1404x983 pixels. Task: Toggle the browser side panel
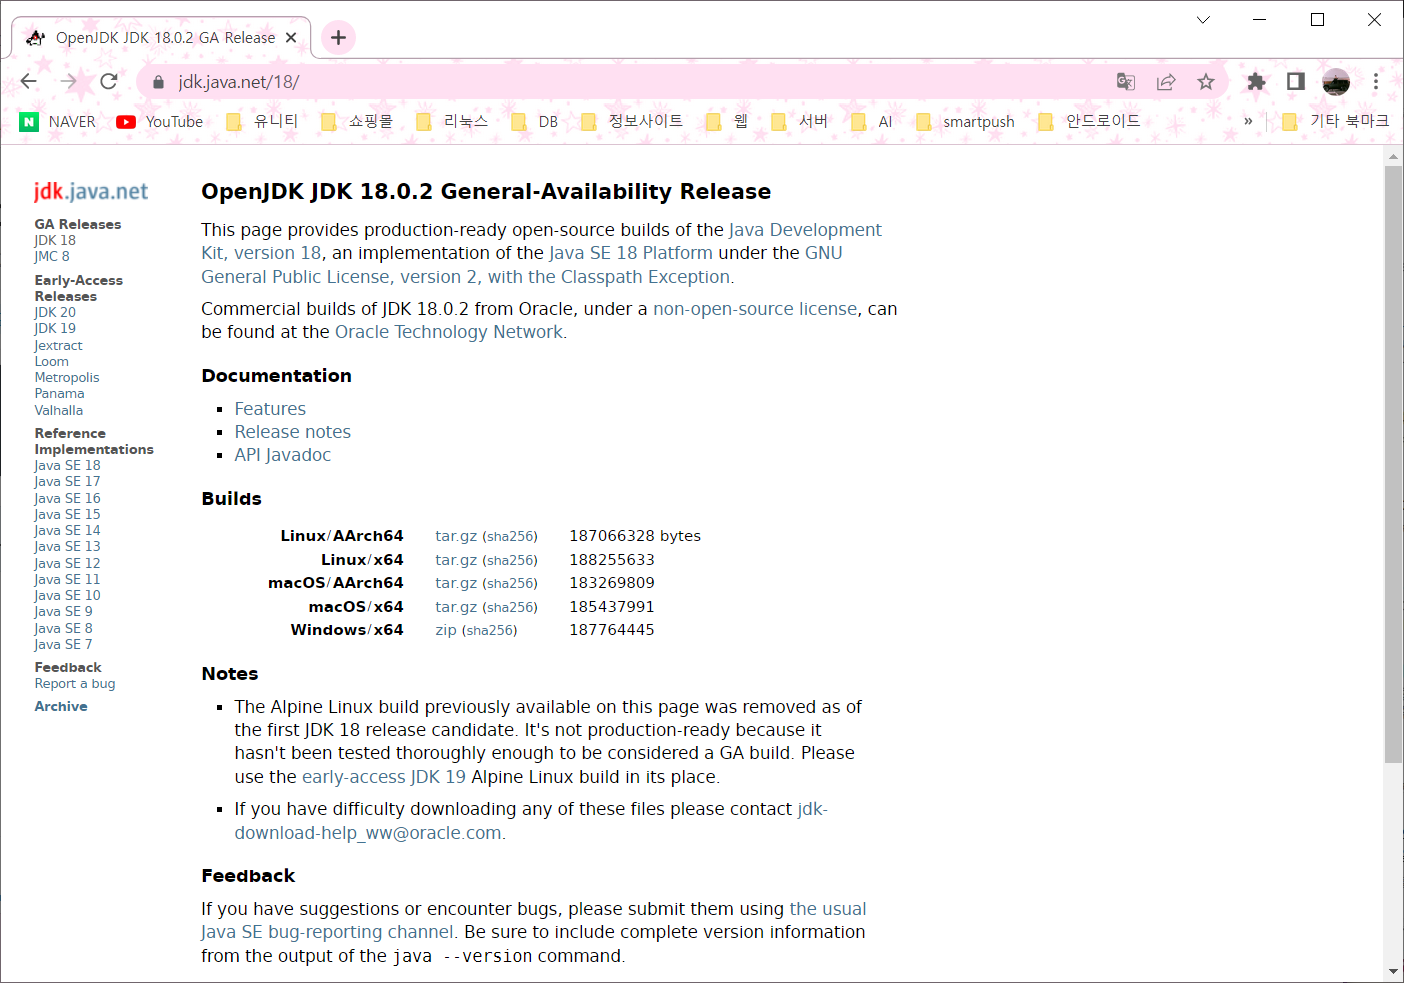(x=1296, y=82)
